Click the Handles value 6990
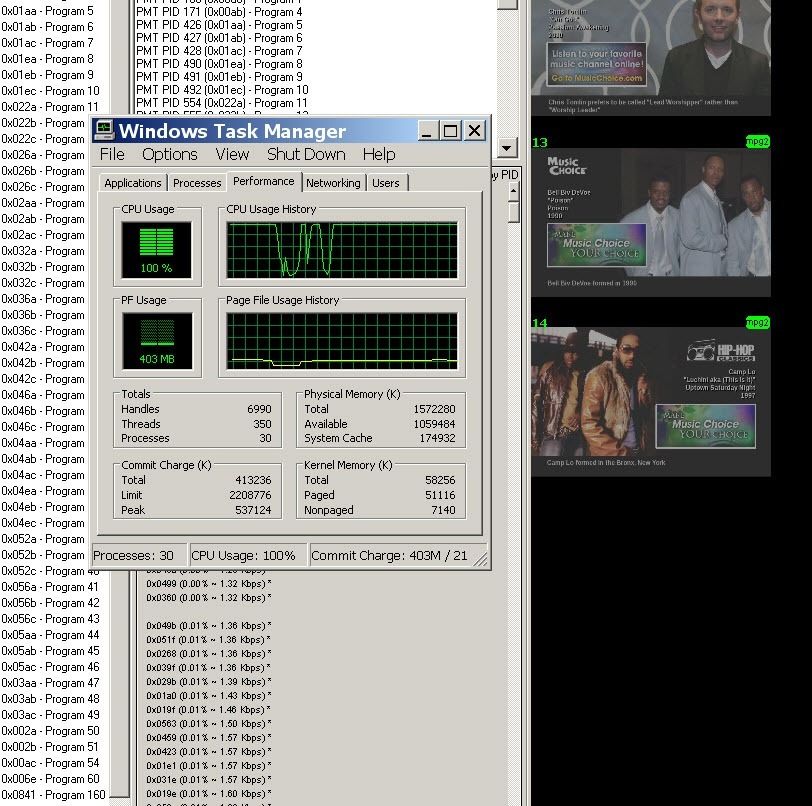 [259, 409]
